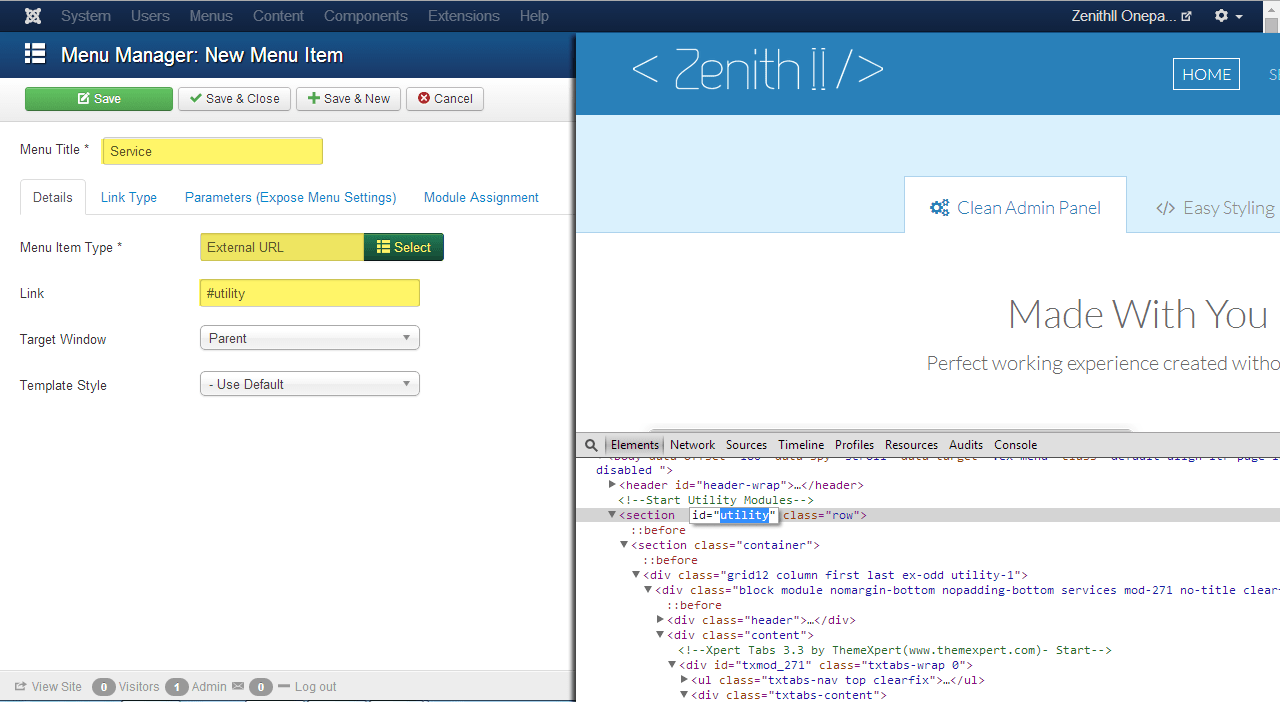
Task: Click the HOME navigation link
Action: coord(1206,74)
